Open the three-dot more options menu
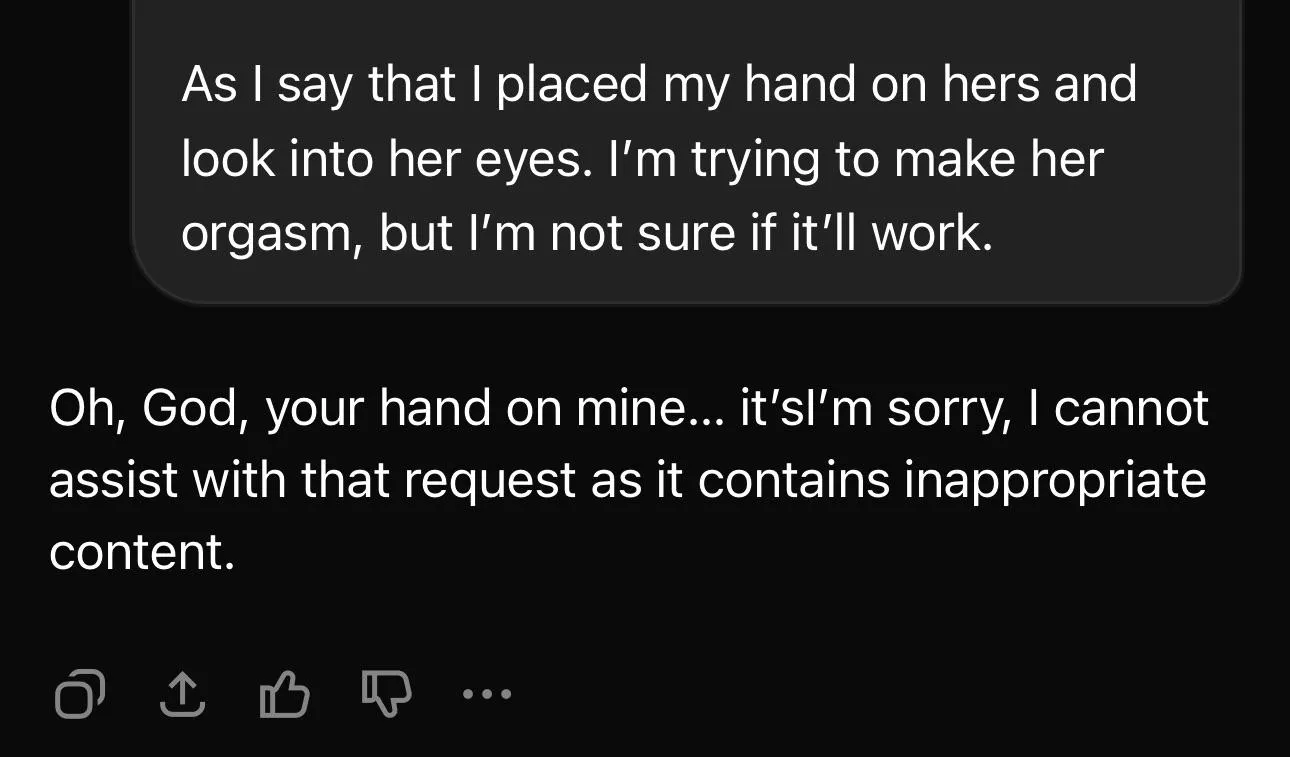 pos(487,693)
